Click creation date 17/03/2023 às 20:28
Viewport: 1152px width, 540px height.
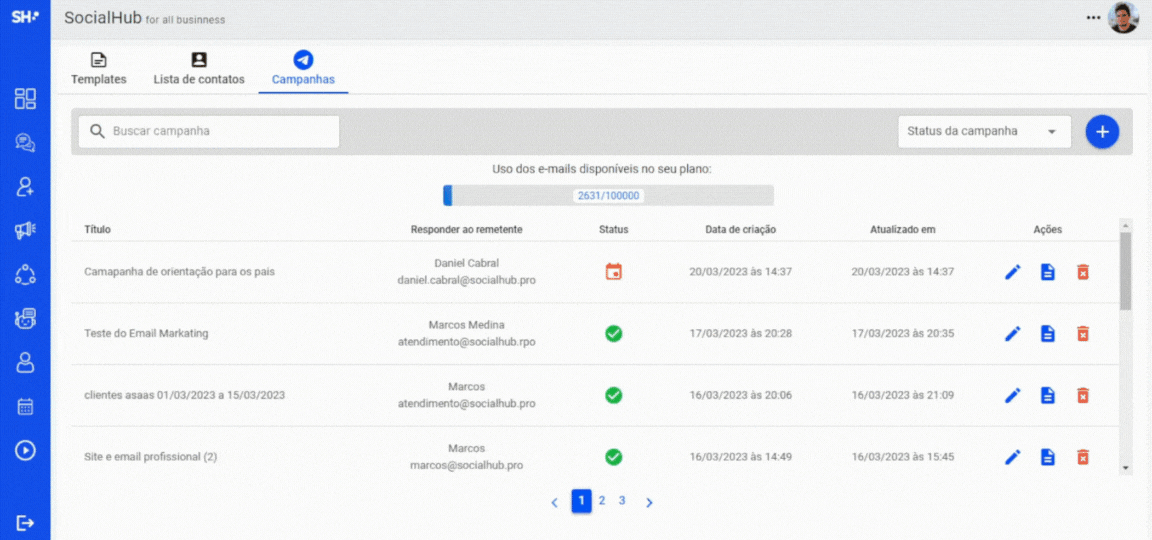coord(741,334)
